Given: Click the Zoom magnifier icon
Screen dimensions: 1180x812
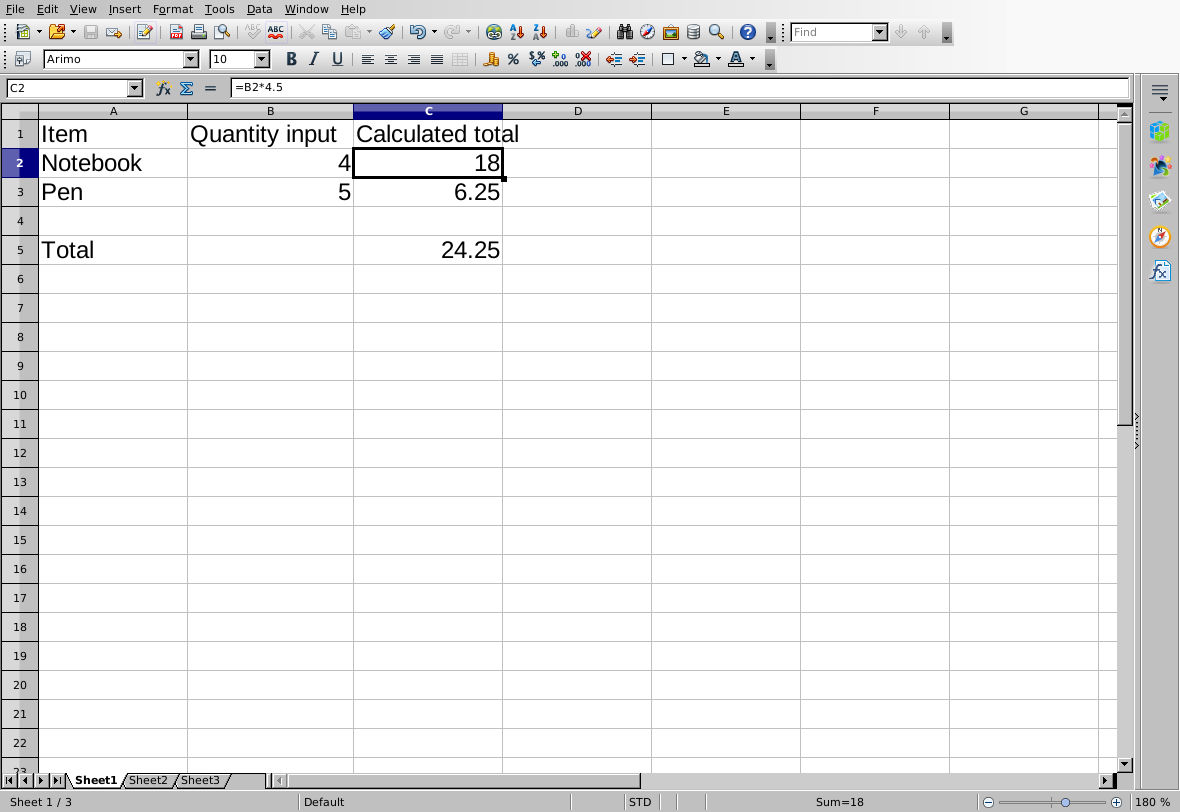Looking at the screenshot, I should click(716, 32).
